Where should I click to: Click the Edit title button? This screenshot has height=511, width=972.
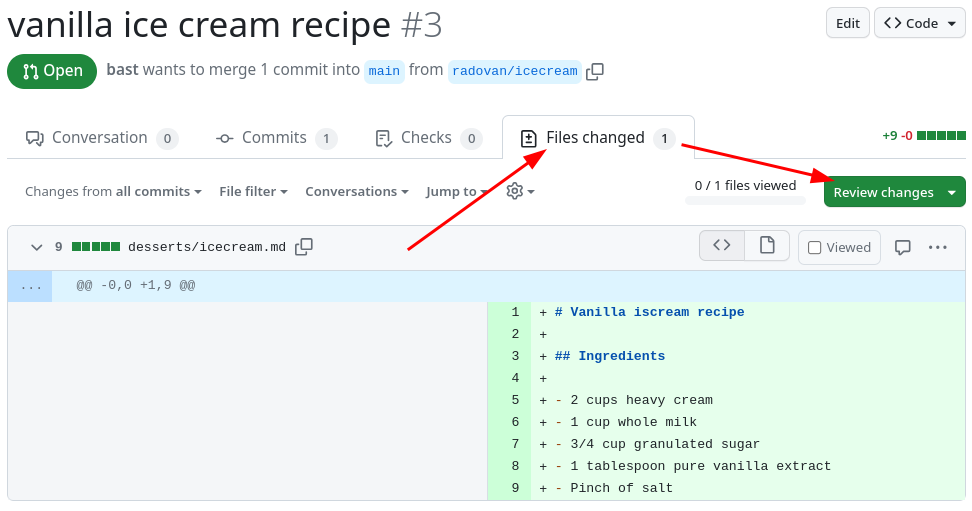[847, 23]
